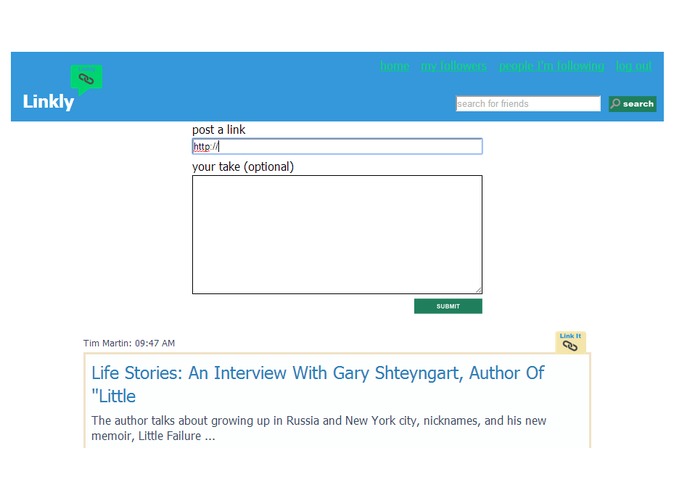Click into the post a link field
Image resolution: width=695 pixels, height=494 pixels.
coord(337,147)
